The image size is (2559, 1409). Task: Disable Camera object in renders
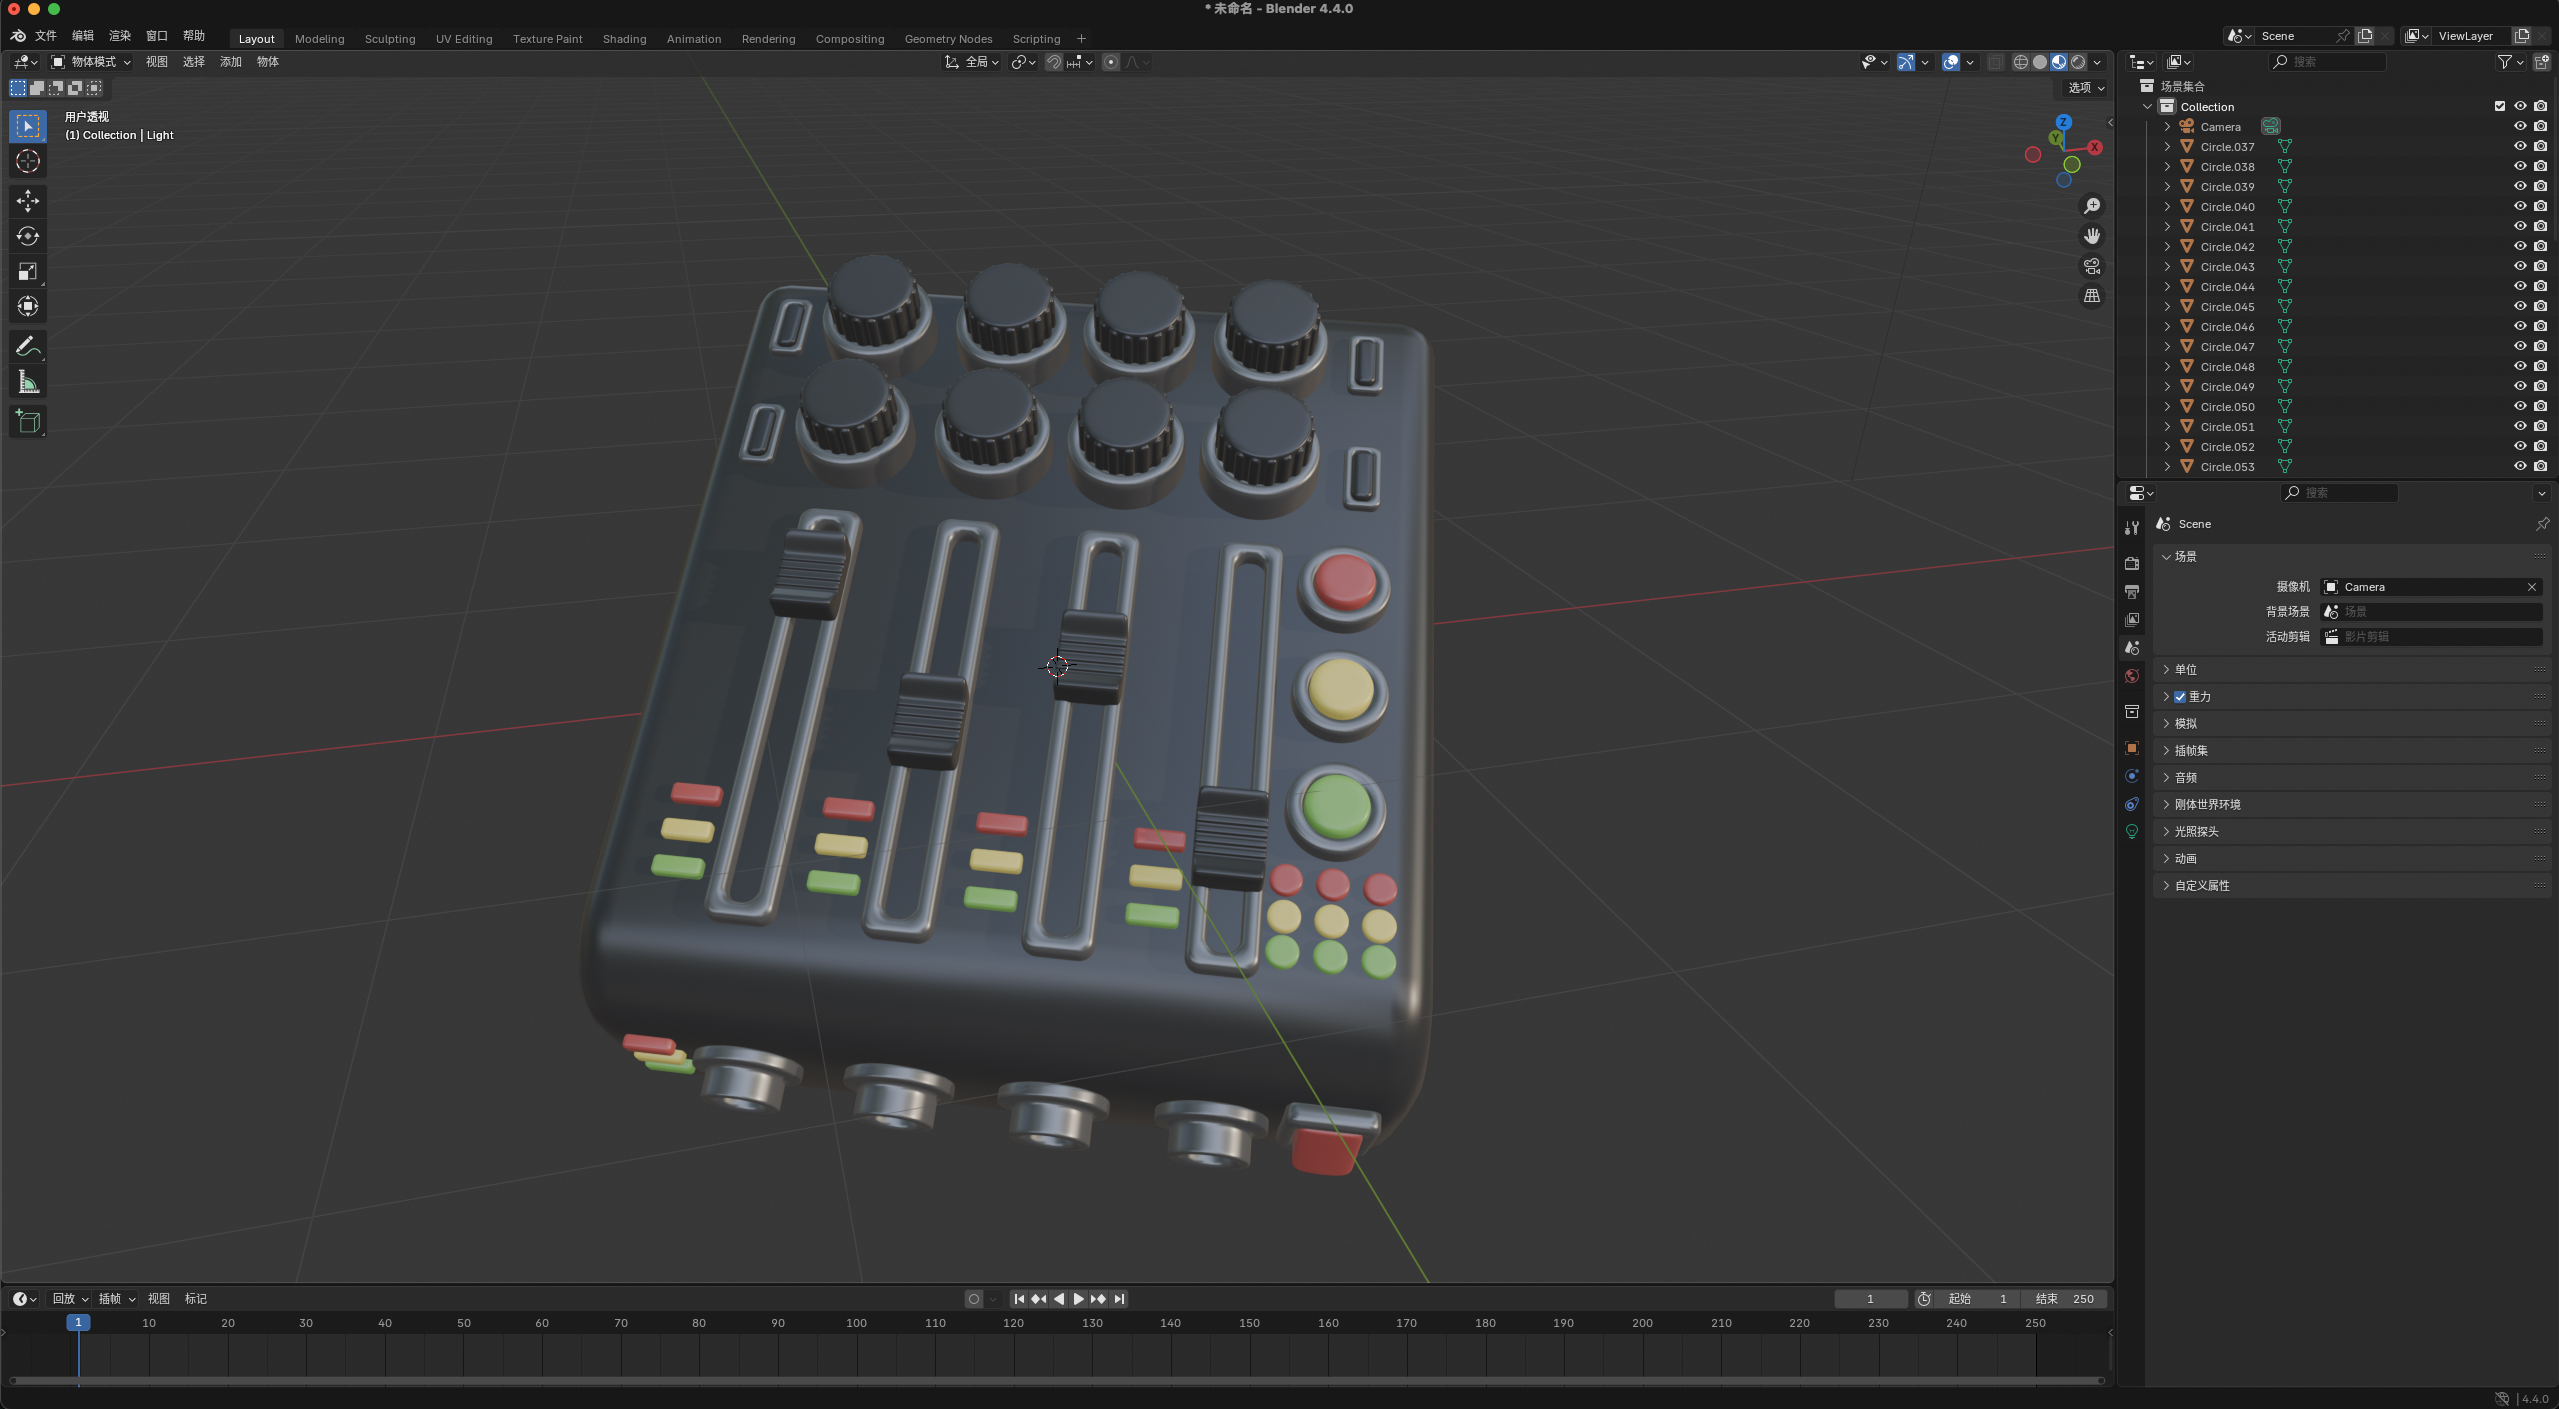(x=2540, y=126)
